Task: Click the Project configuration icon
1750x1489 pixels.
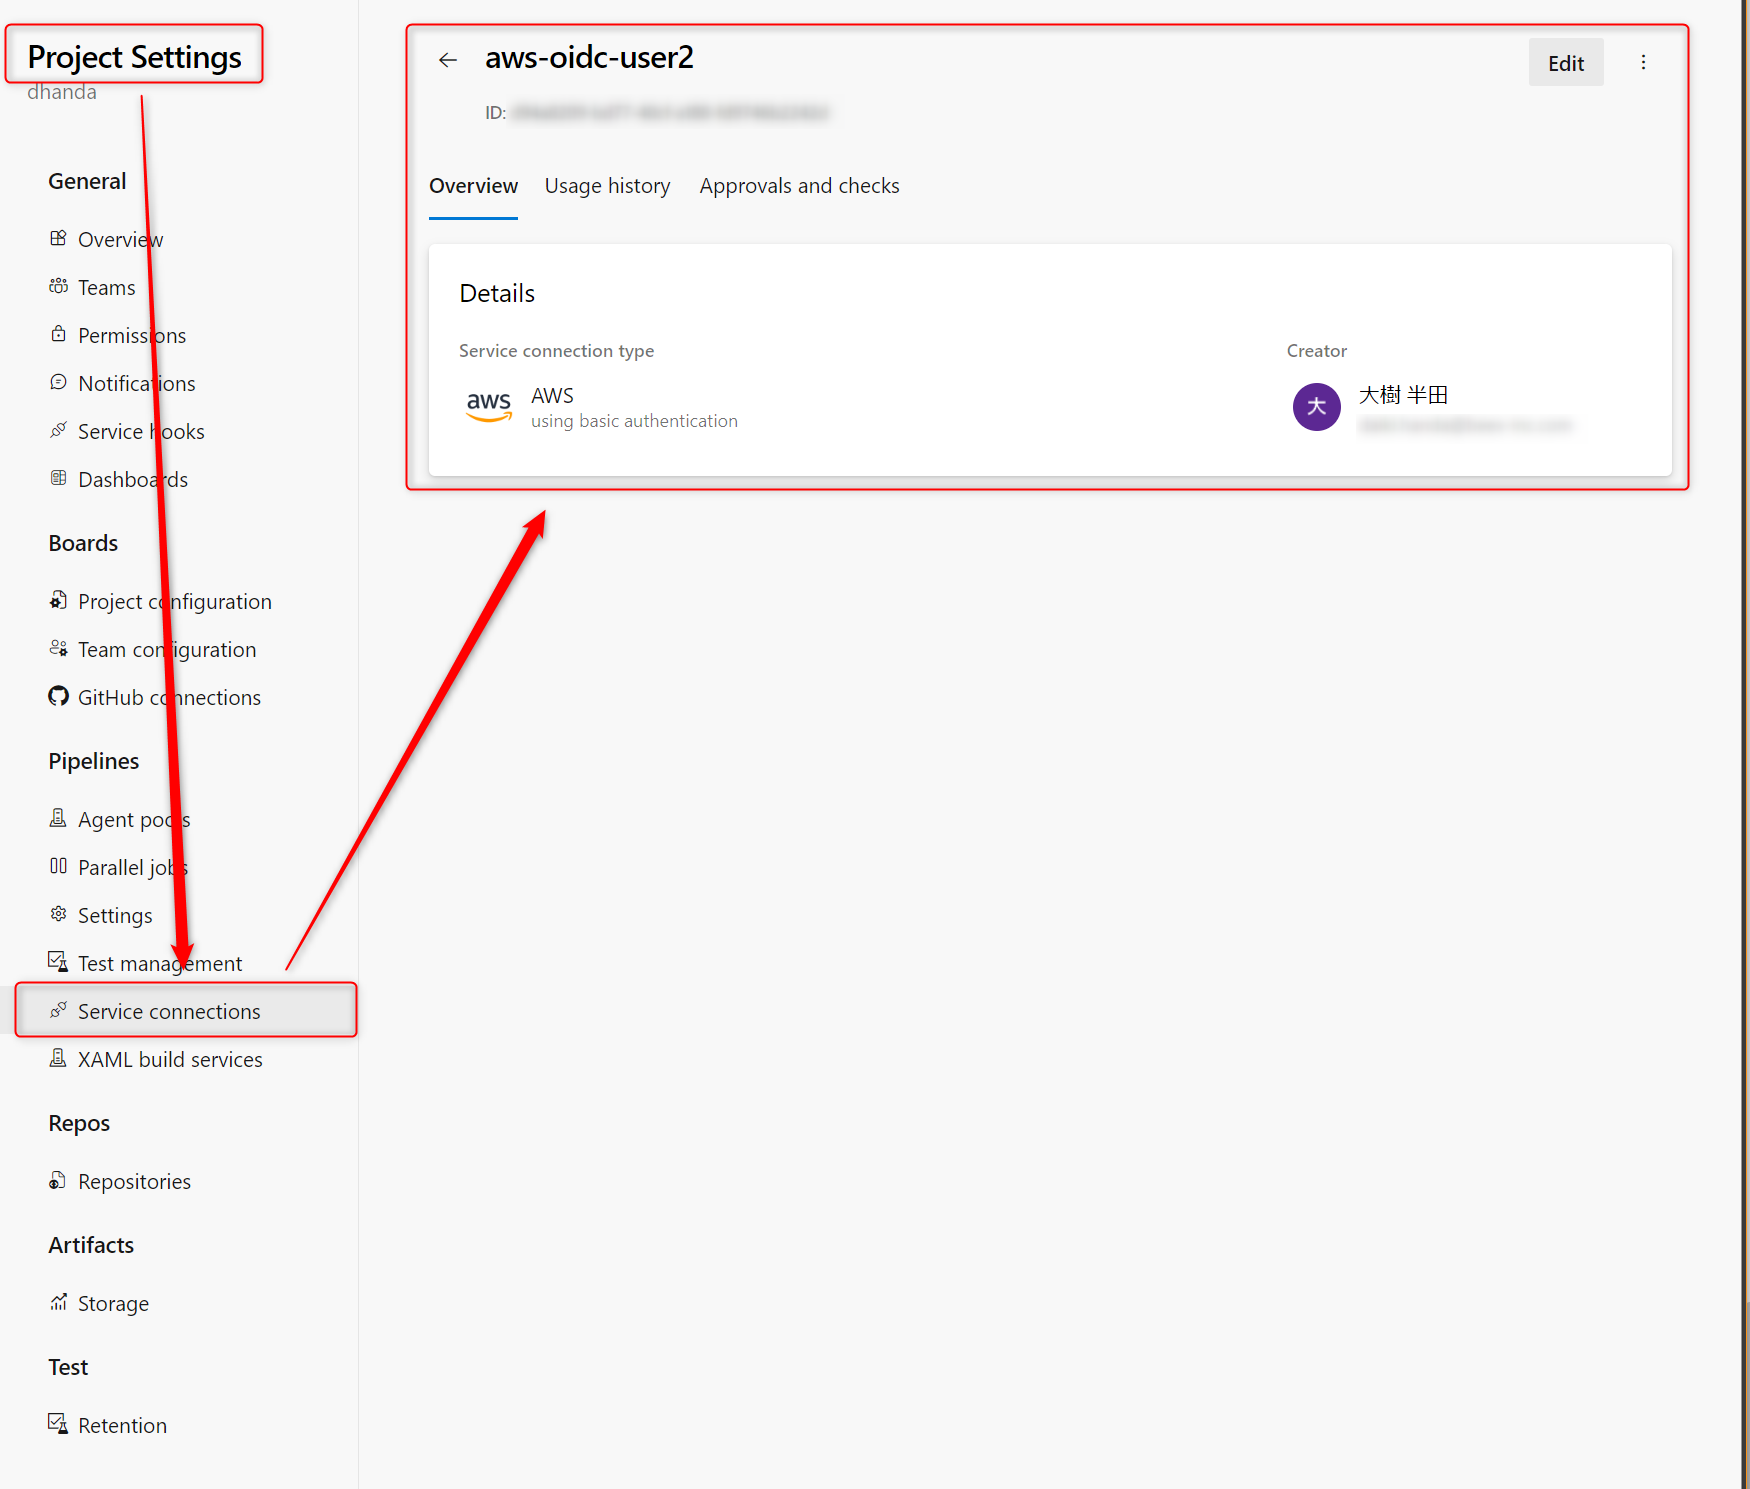Action: tap(59, 601)
